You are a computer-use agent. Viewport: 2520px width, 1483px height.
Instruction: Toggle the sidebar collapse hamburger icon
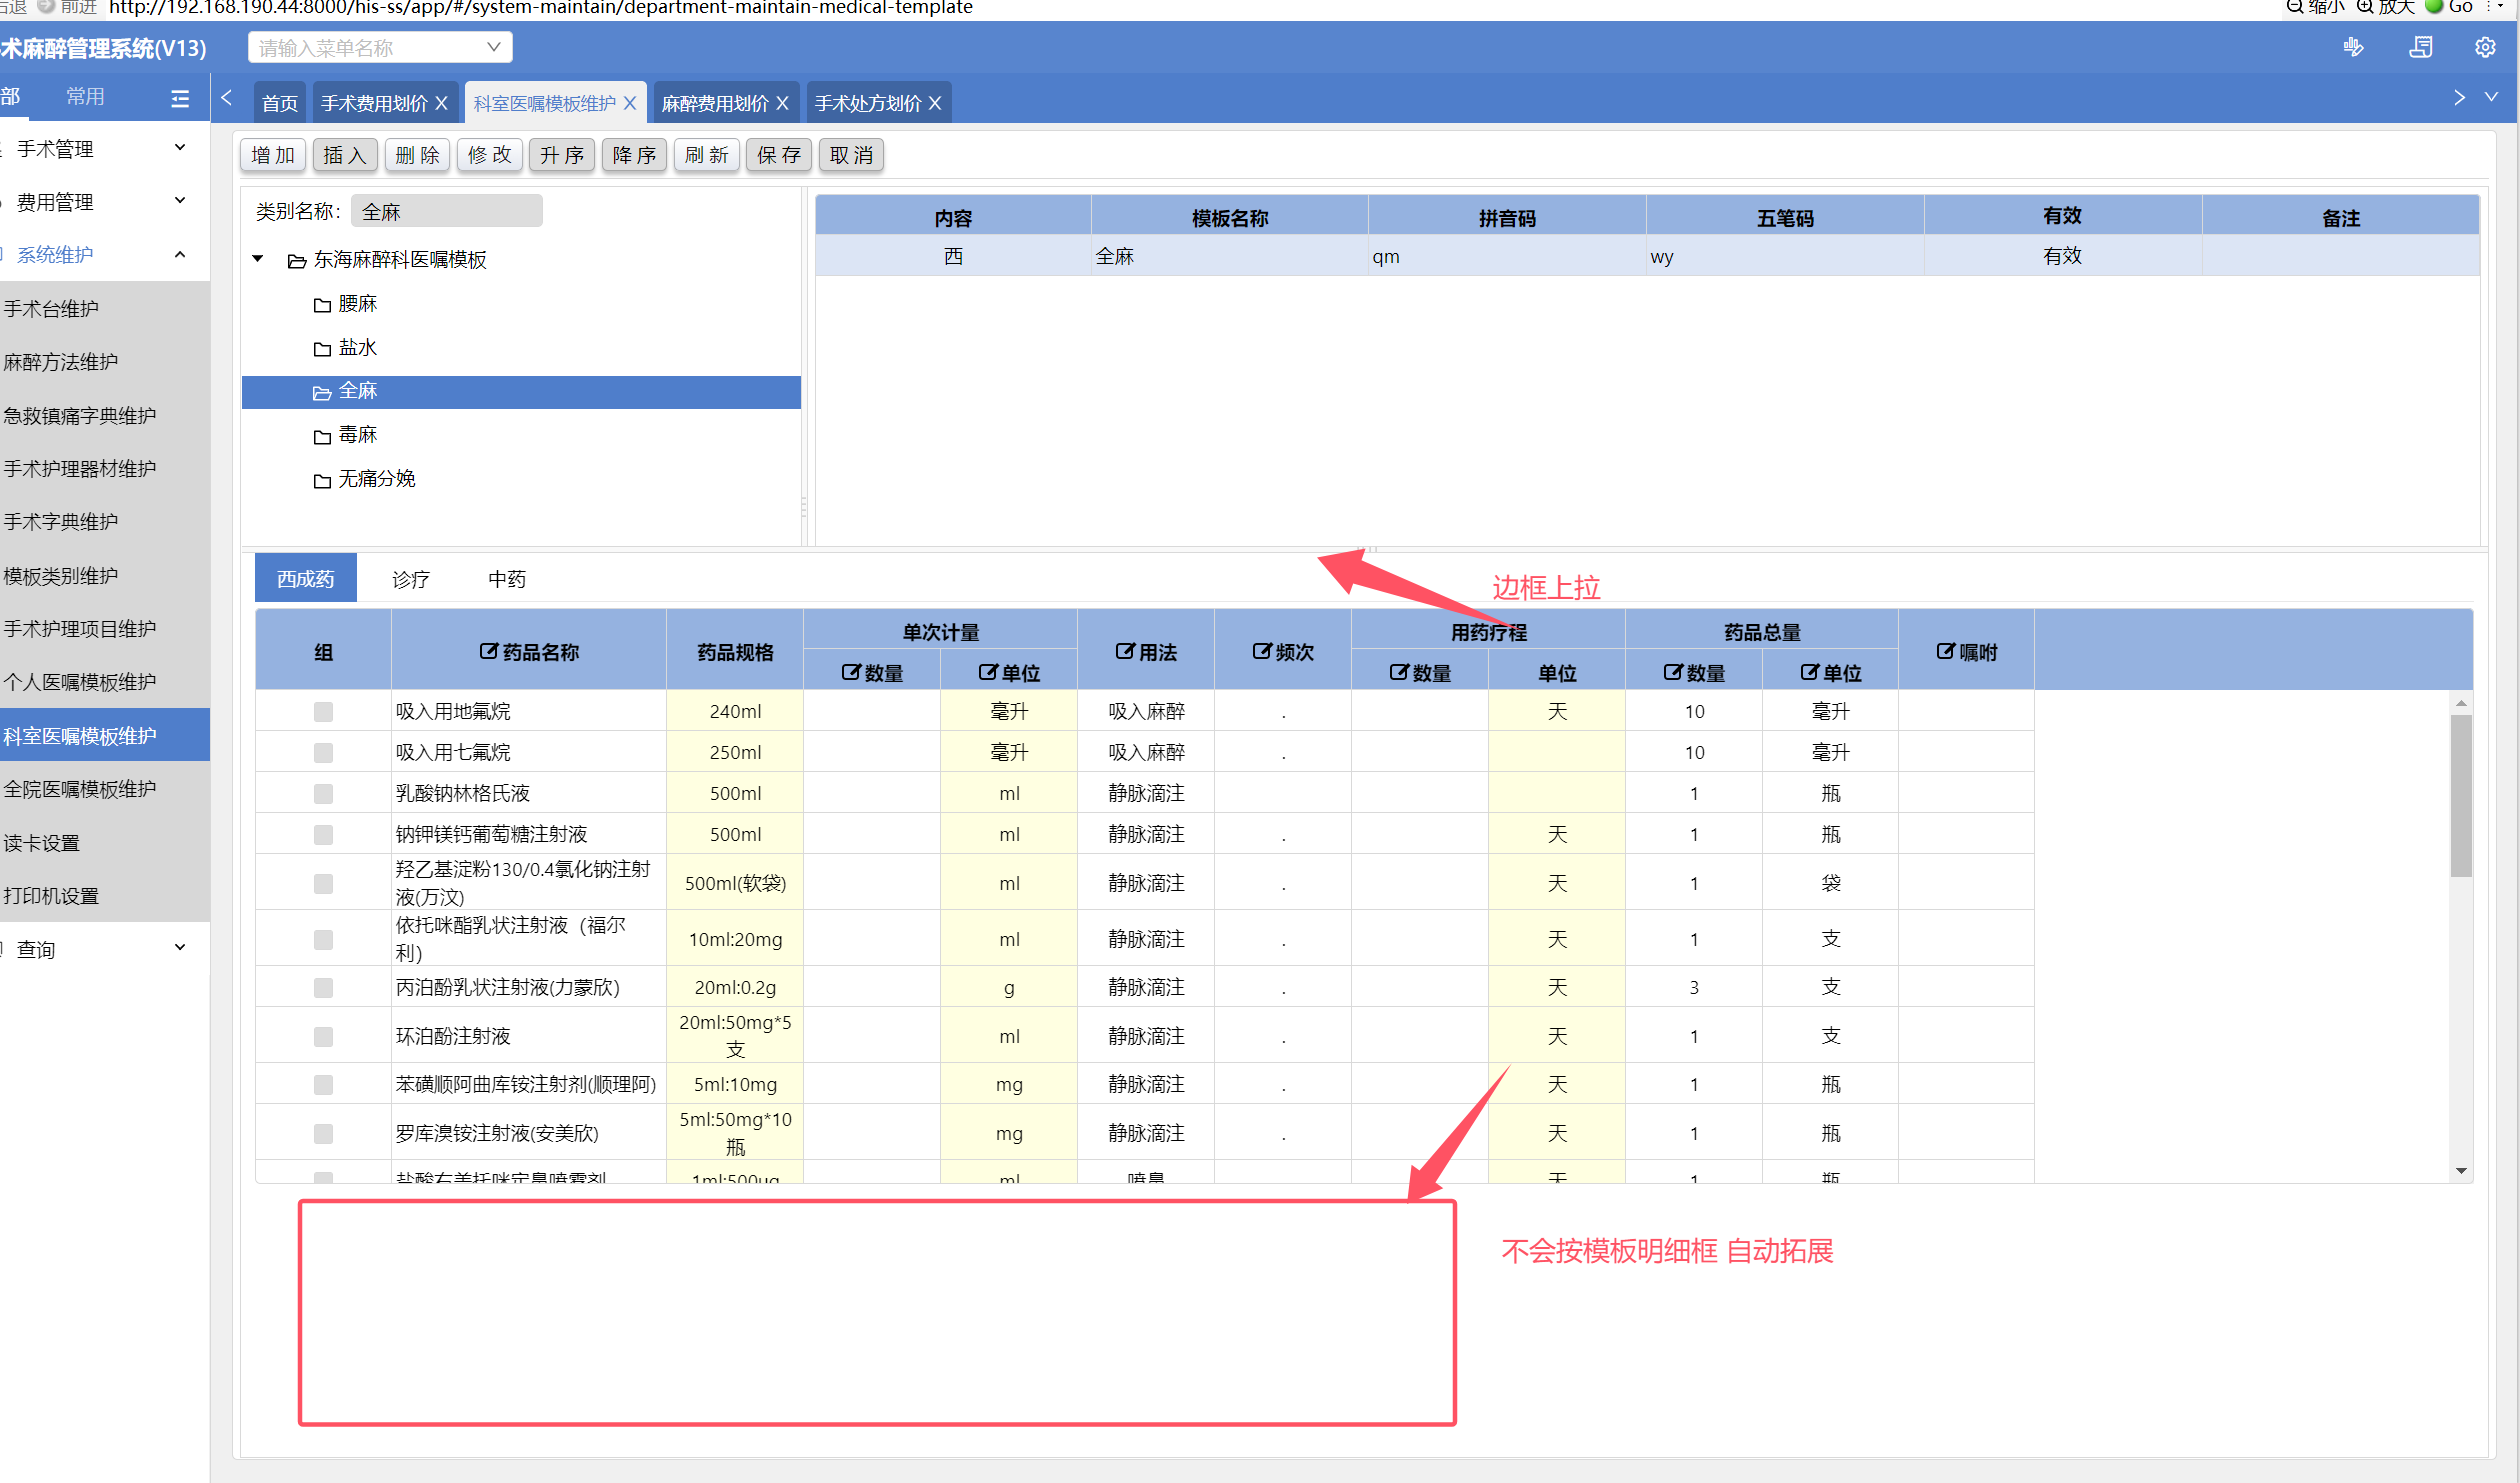[180, 98]
